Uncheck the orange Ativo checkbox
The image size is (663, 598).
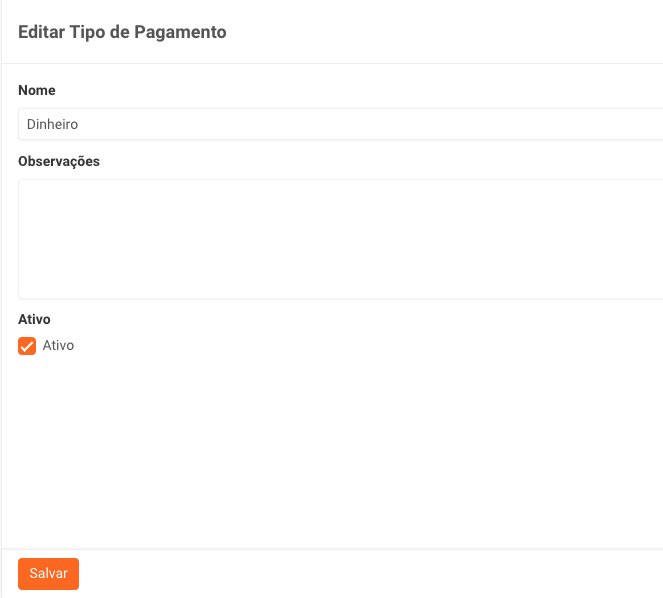tap(27, 346)
